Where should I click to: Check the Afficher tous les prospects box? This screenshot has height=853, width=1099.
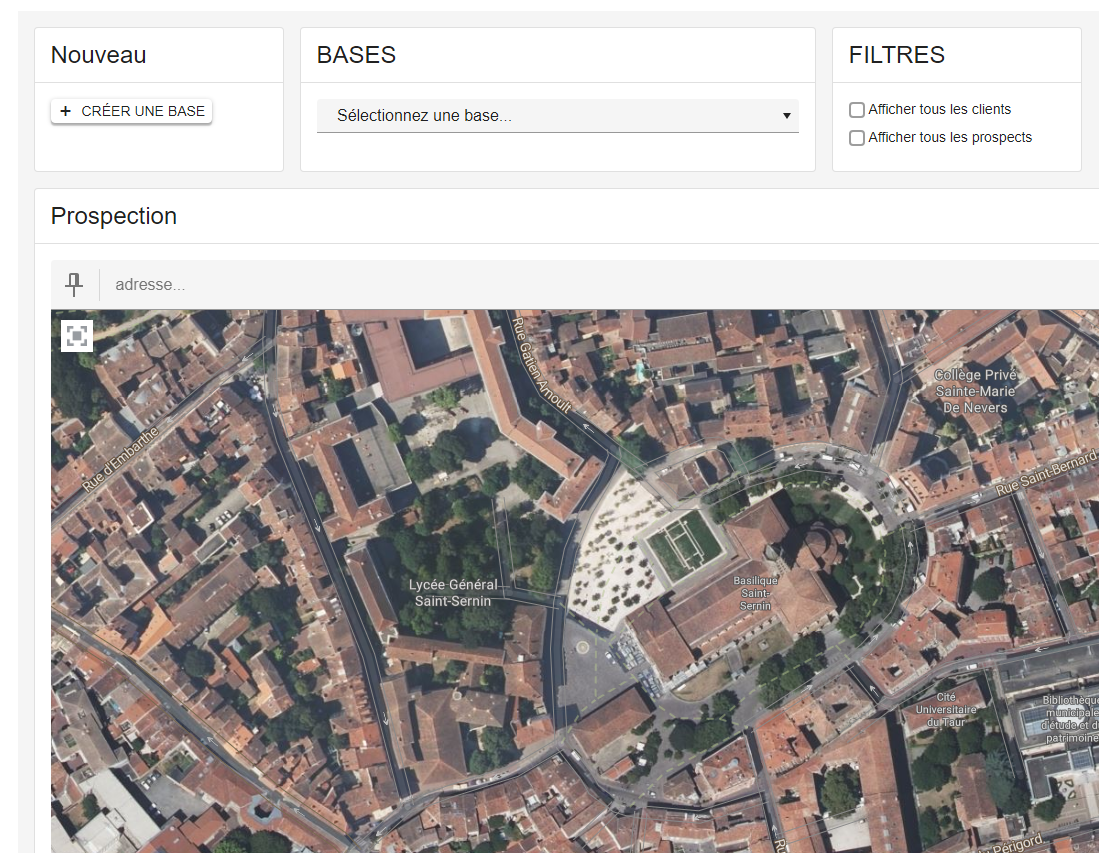(x=857, y=138)
